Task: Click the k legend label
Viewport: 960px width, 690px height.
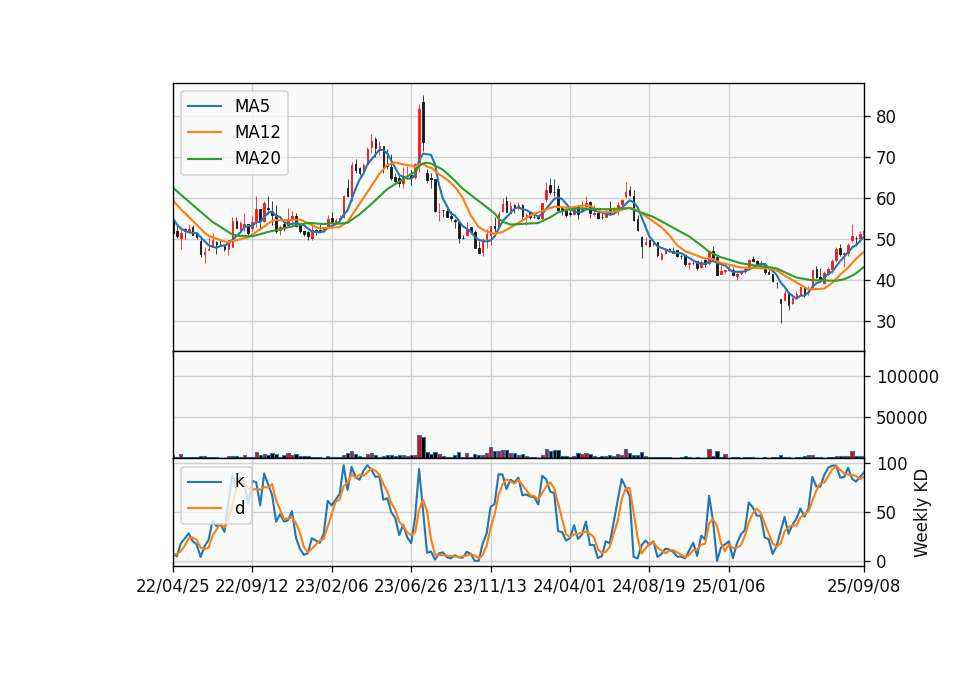Action: [239, 481]
